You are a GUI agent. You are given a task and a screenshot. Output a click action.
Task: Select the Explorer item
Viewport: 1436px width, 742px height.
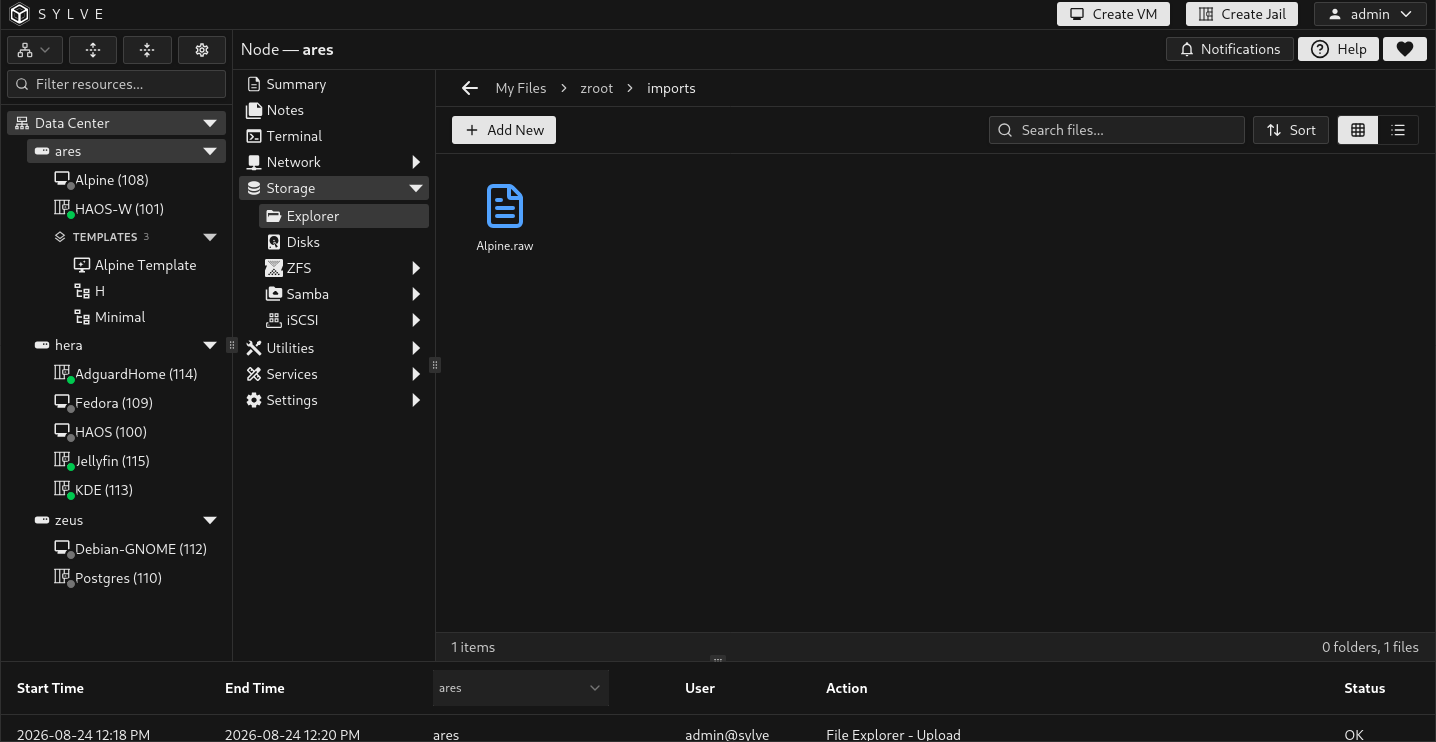click(x=344, y=216)
